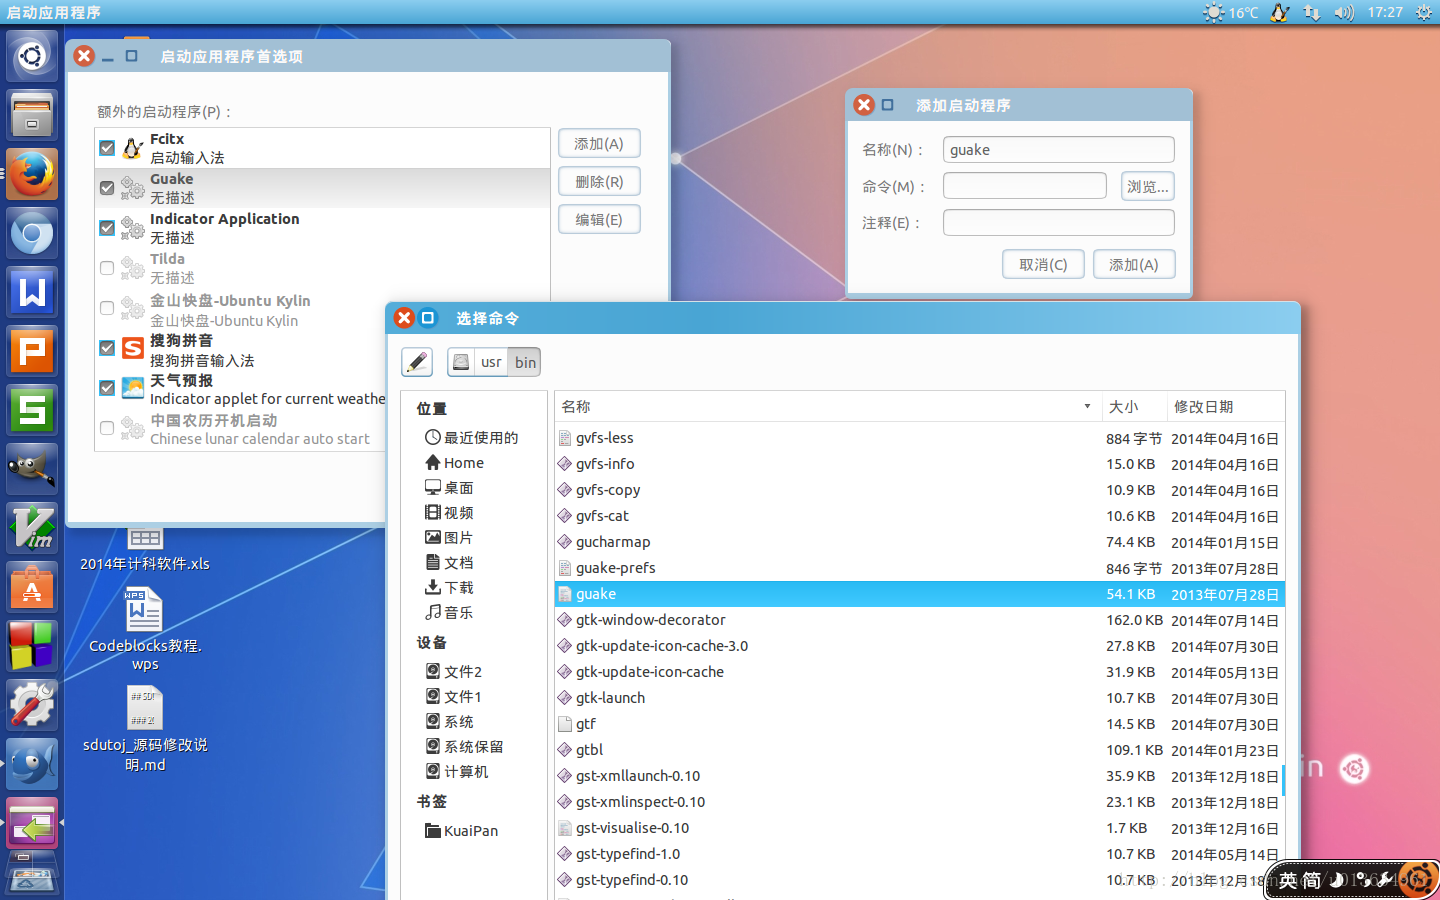Toggle the 搜狗拼音 startup checkbox
This screenshot has height=900, width=1440.
pyautogui.click(x=107, y=348)
